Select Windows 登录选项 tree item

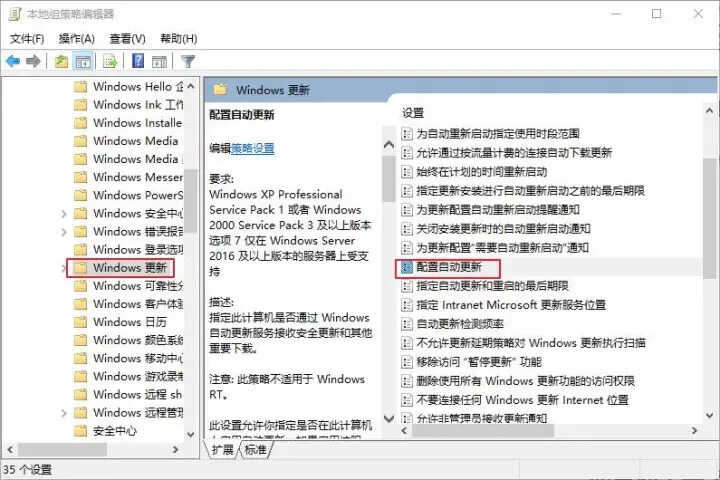[138, 249]
